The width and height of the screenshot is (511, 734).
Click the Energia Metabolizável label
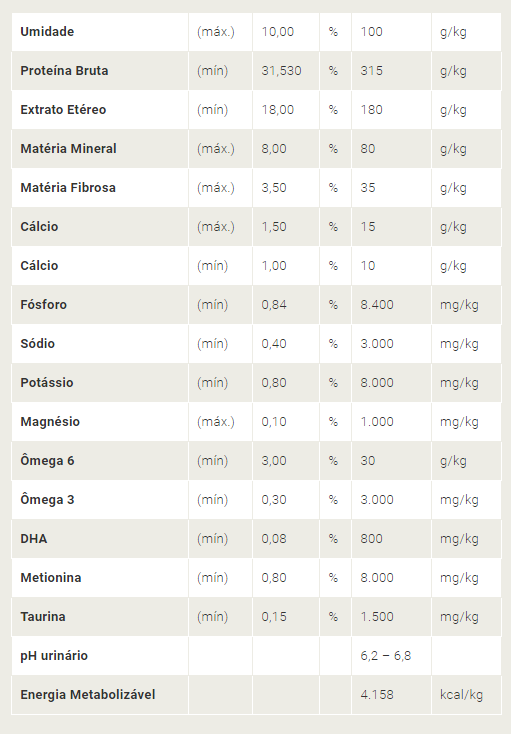click(88, 695)
